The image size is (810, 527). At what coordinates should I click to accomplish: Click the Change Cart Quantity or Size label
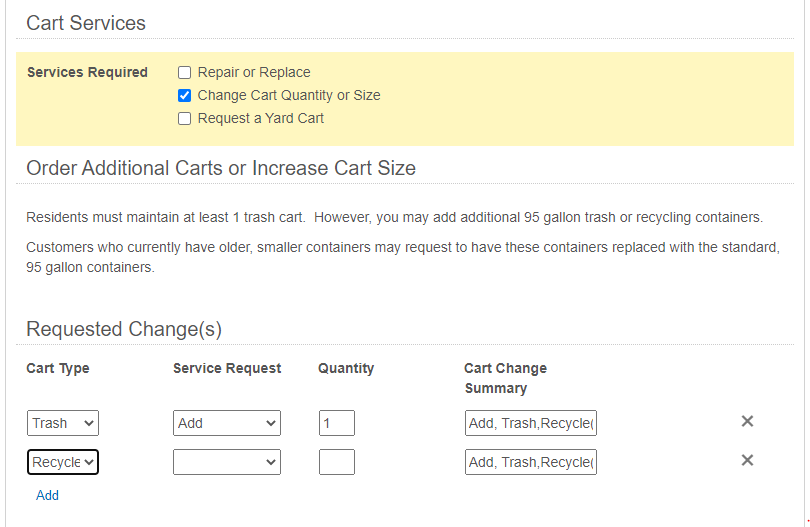coord(289,96)
